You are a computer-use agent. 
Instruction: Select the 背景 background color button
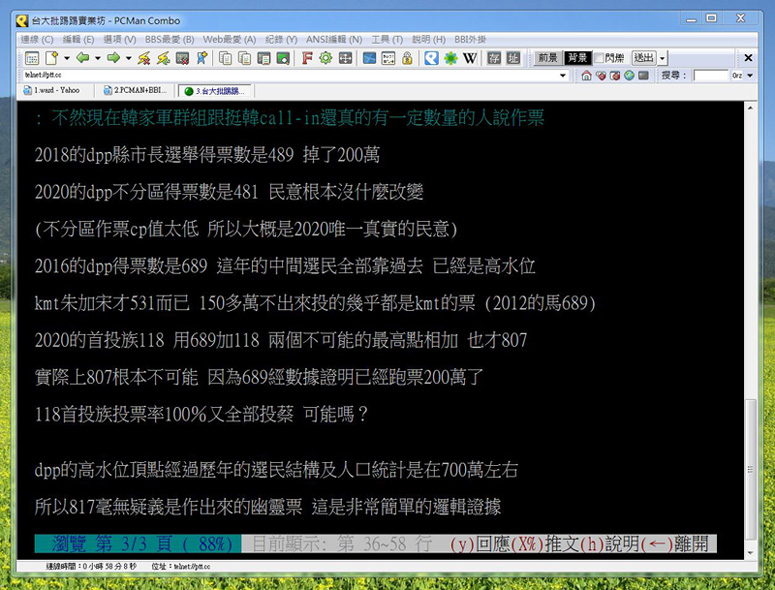[x=577, y=58]
